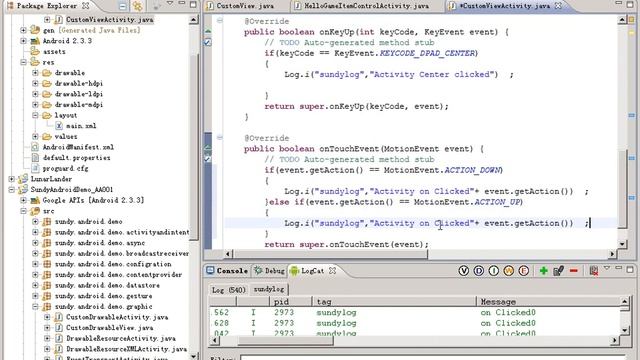Select CustomViewActivity.java in Package Explorer

click(x=109, y=19)
